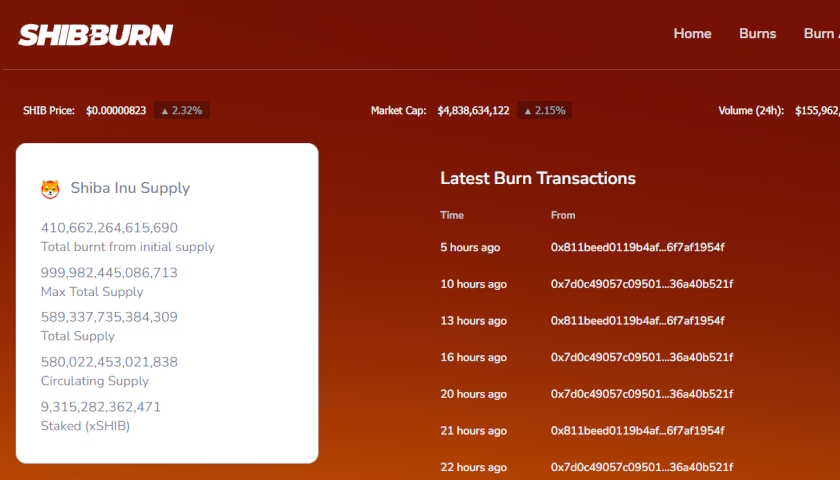Click the Staked (xSHIB) label
The width and height of the screenshot is (840, 480).
85,426
